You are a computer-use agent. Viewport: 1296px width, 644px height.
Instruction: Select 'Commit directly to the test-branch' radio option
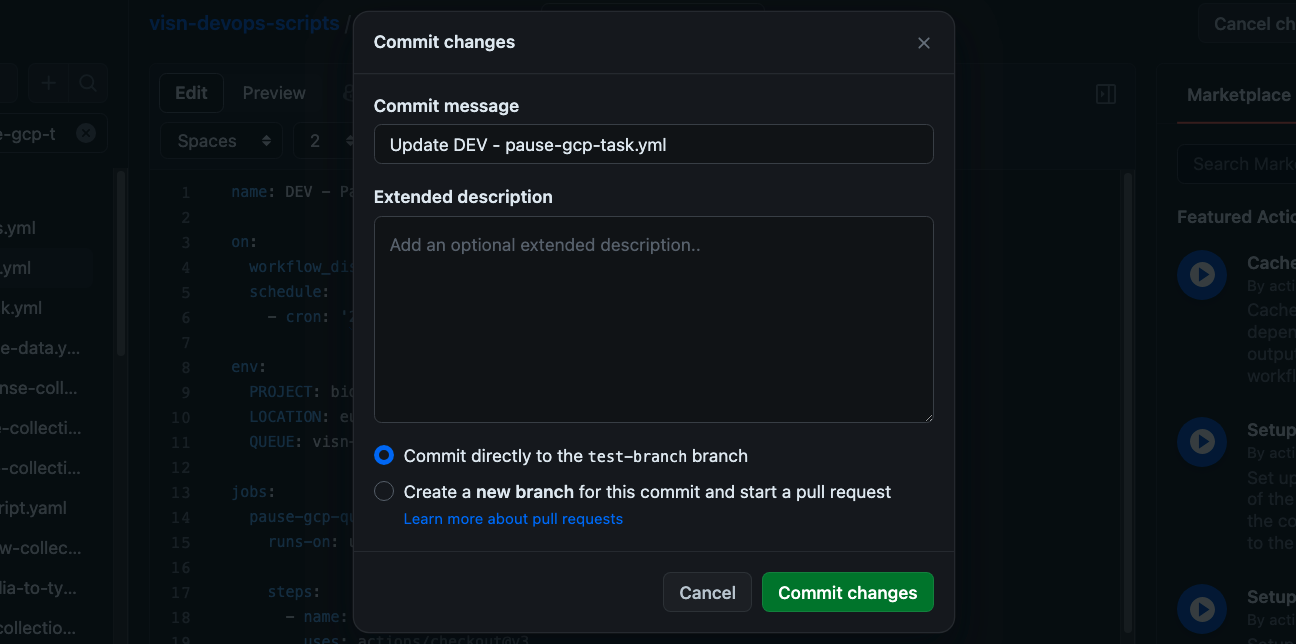click(384, 456)
